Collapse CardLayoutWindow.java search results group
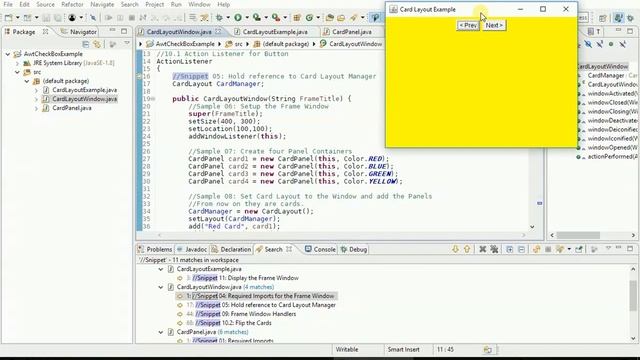Image resolution: width=640 pixels, height=360 pixels. click(161, 287)
